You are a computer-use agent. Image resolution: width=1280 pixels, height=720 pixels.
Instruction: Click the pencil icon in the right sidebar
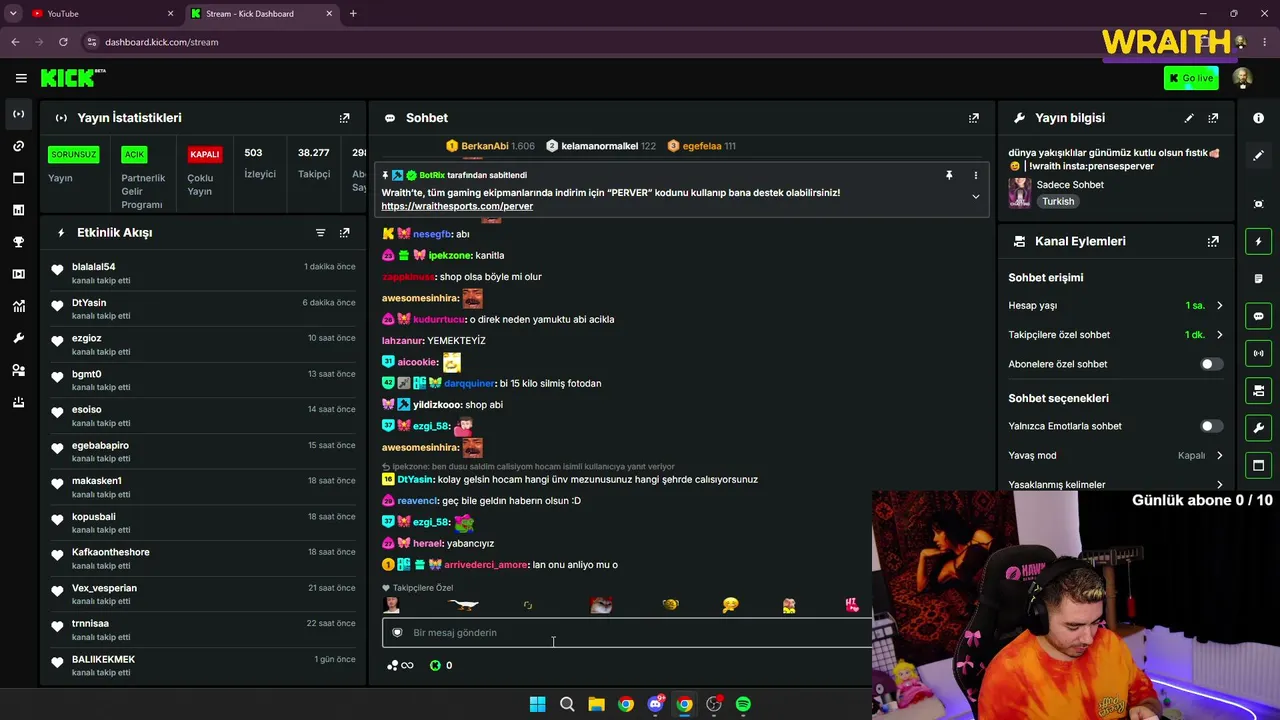pyautogui.click(x=1258, y=156)
